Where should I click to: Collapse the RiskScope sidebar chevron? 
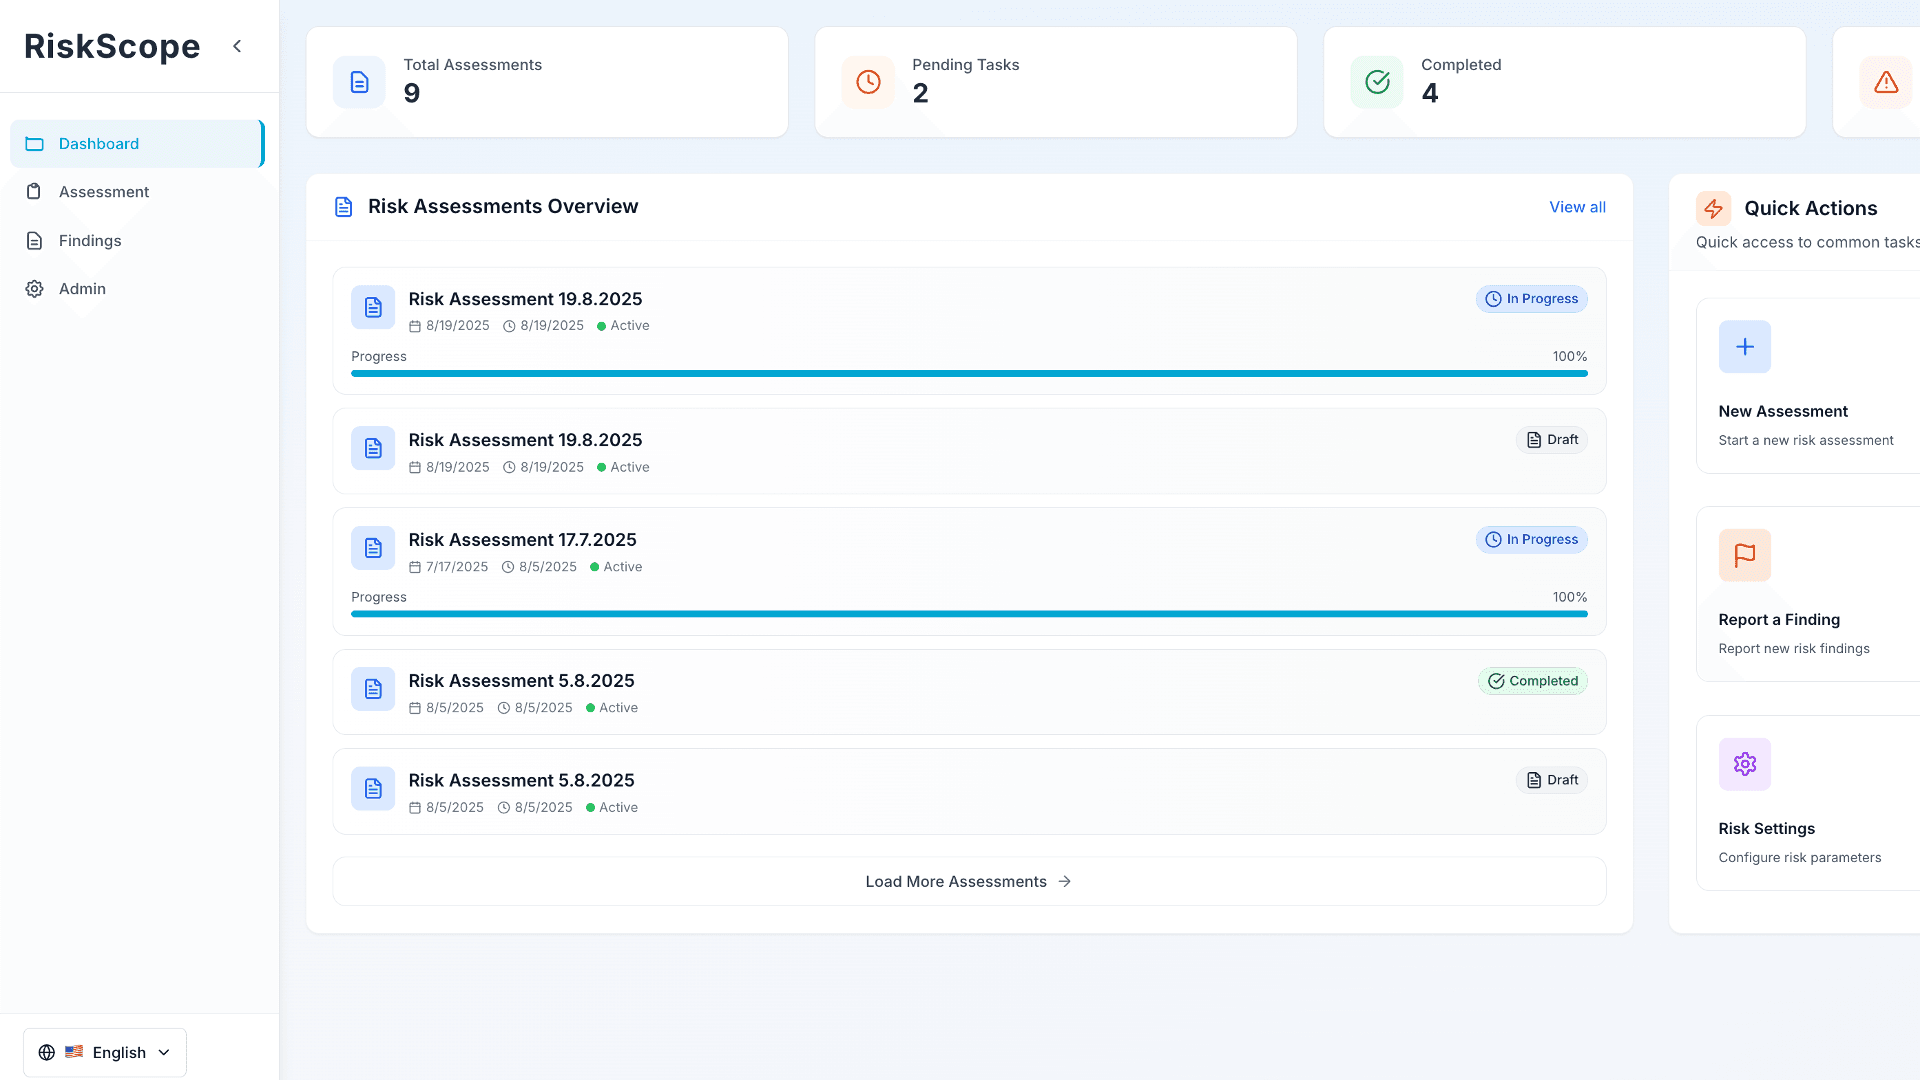(237, 46)
